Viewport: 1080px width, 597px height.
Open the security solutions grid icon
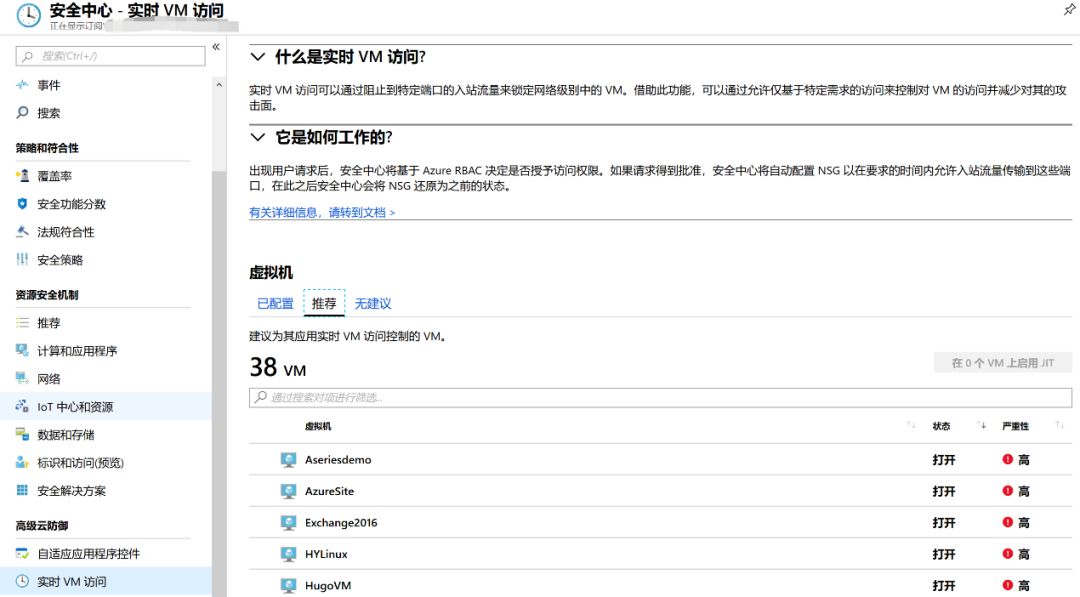point(23,491)
